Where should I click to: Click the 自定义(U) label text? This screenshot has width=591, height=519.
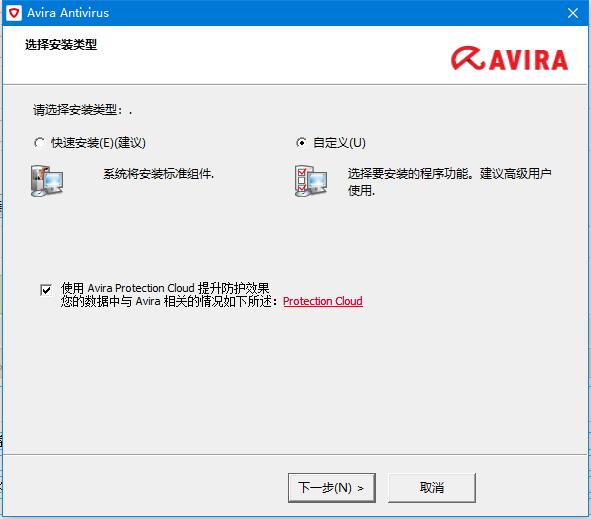pos(340,143)
